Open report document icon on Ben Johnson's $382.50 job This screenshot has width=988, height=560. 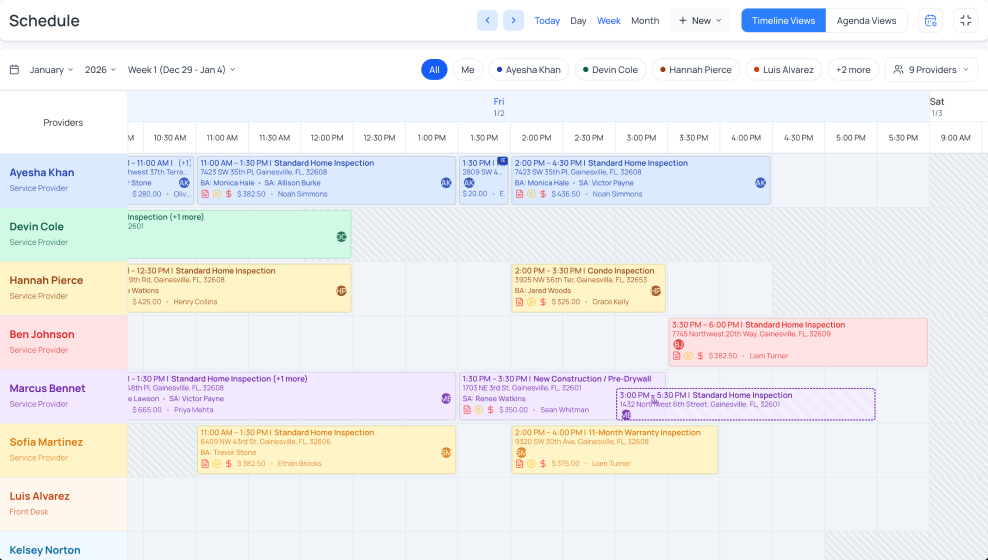coord(677,356)
